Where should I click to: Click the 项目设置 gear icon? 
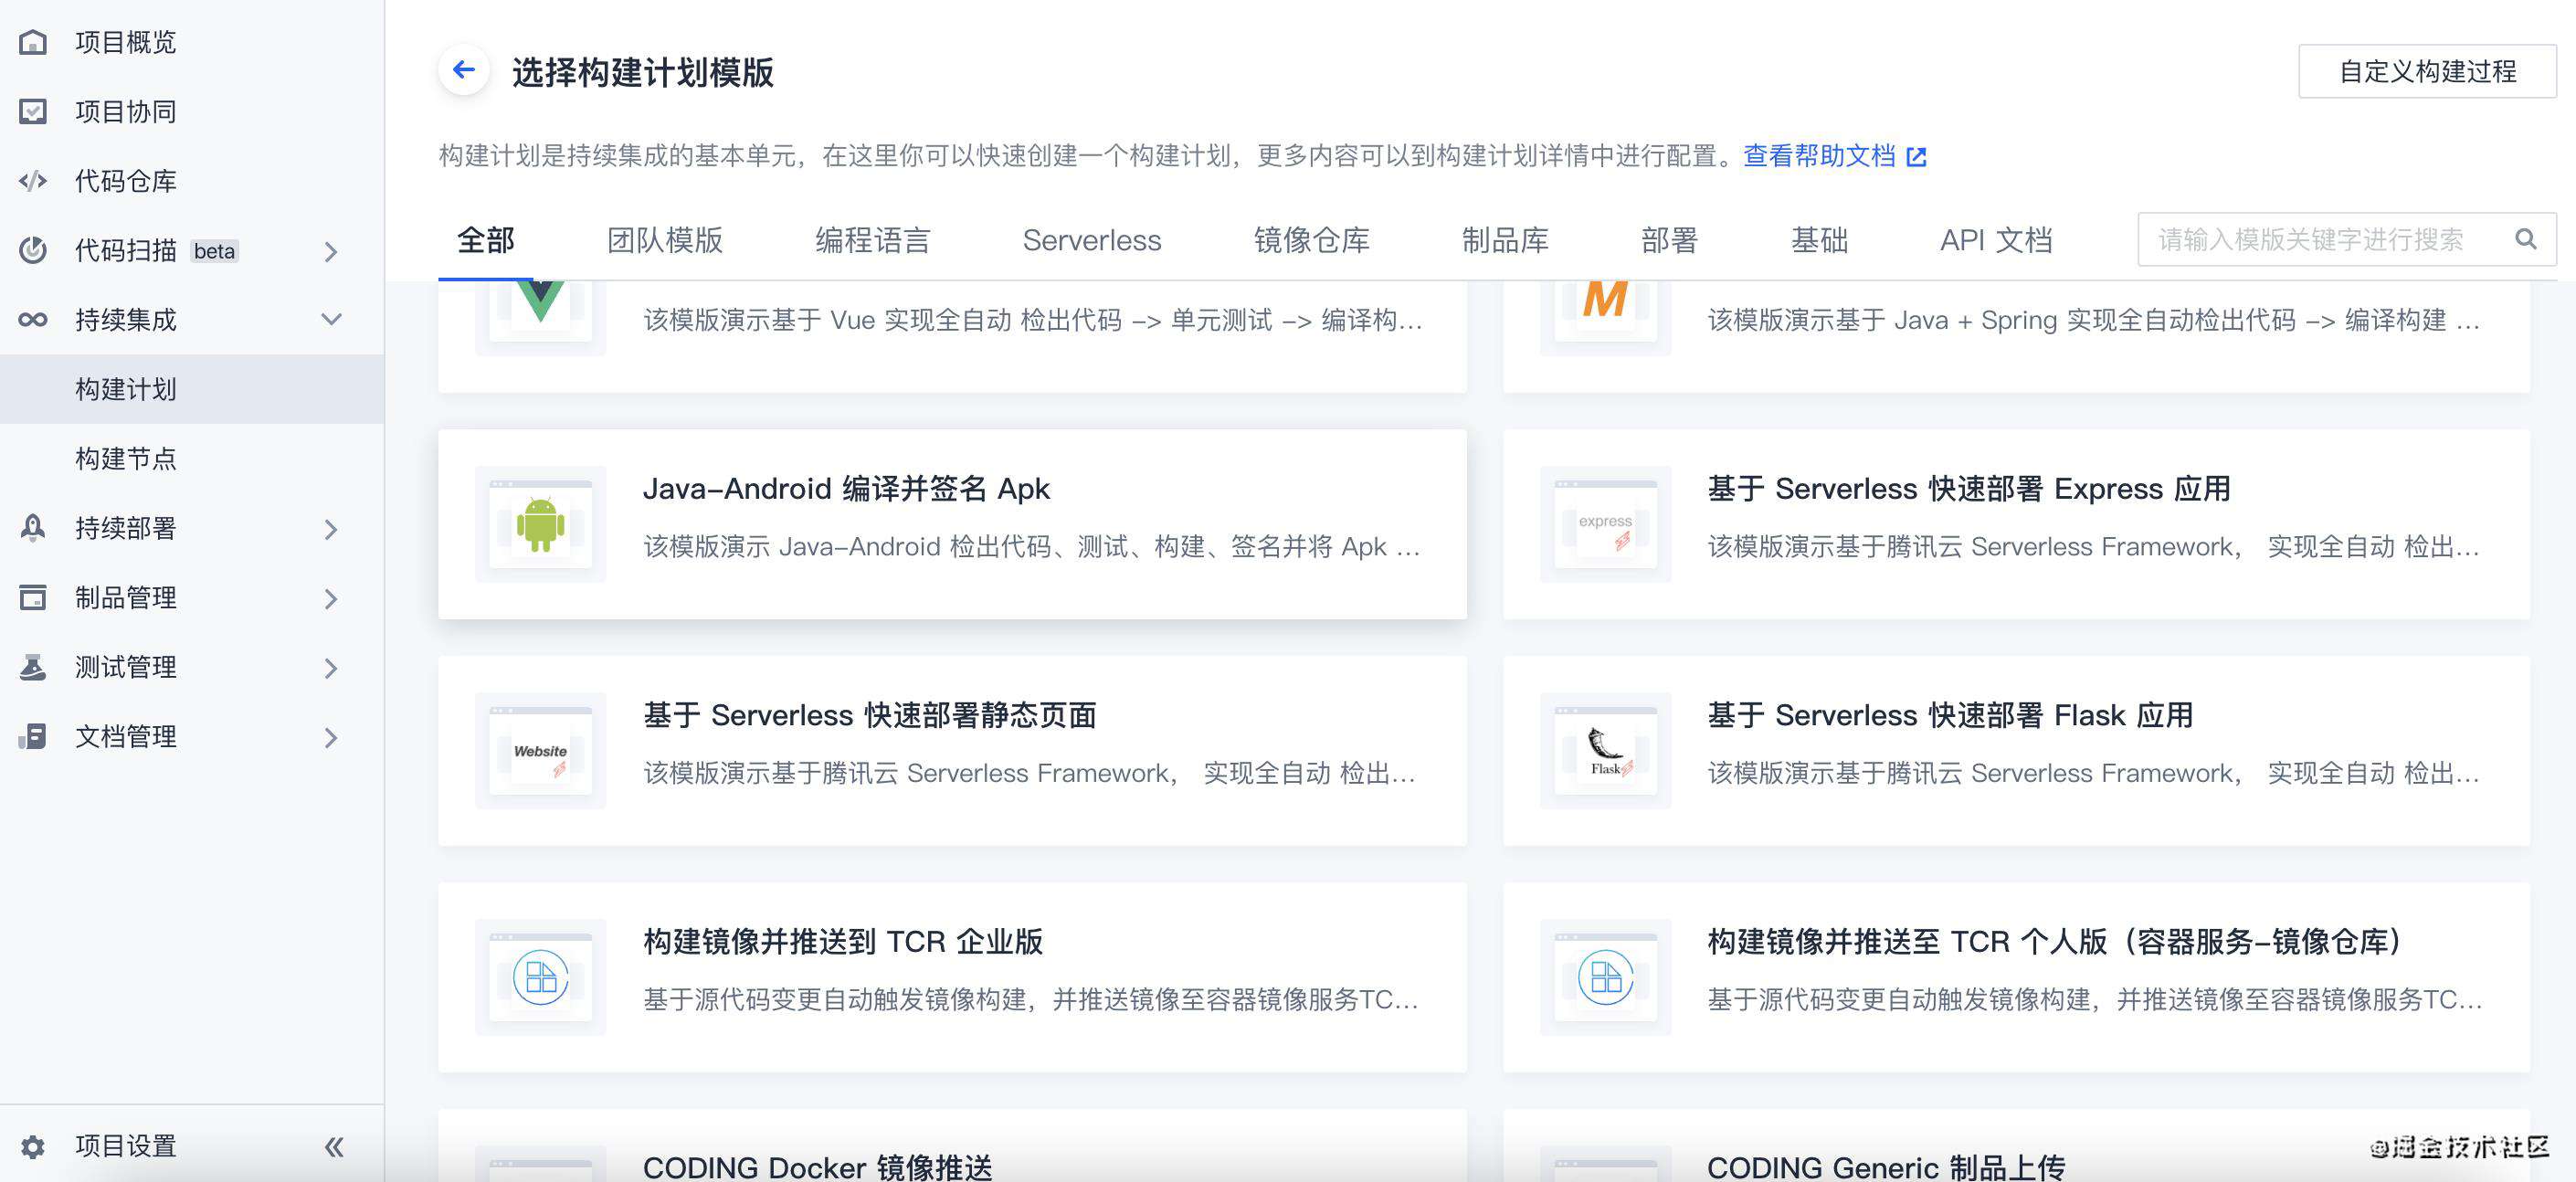(x=33, y=1146)
